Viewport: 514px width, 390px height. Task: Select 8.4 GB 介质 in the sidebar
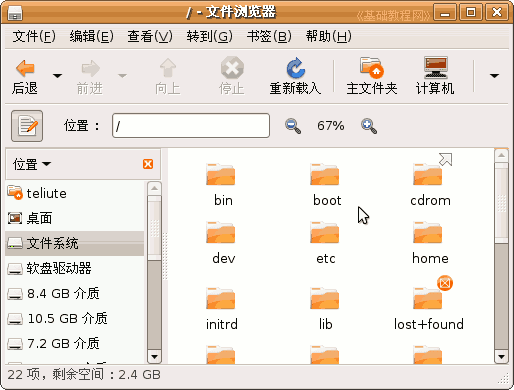75,293
